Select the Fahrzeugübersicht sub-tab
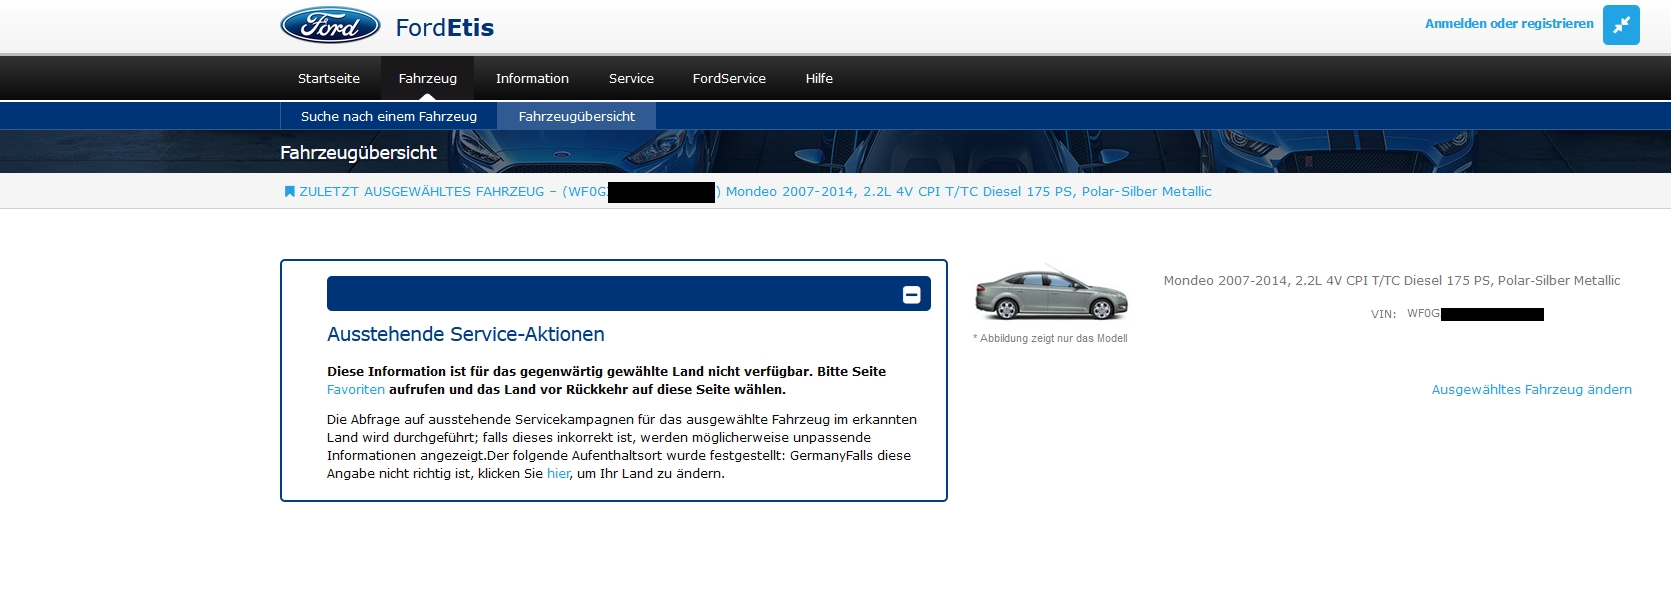 (x=576, y=117)
